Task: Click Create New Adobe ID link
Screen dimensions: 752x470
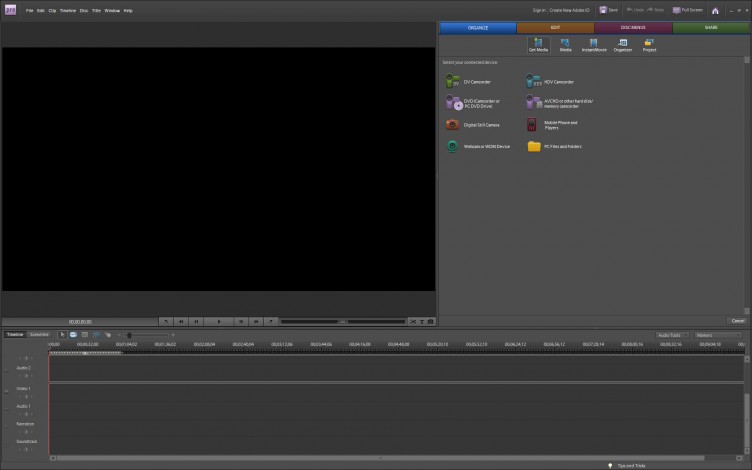Action: [569, 10]
